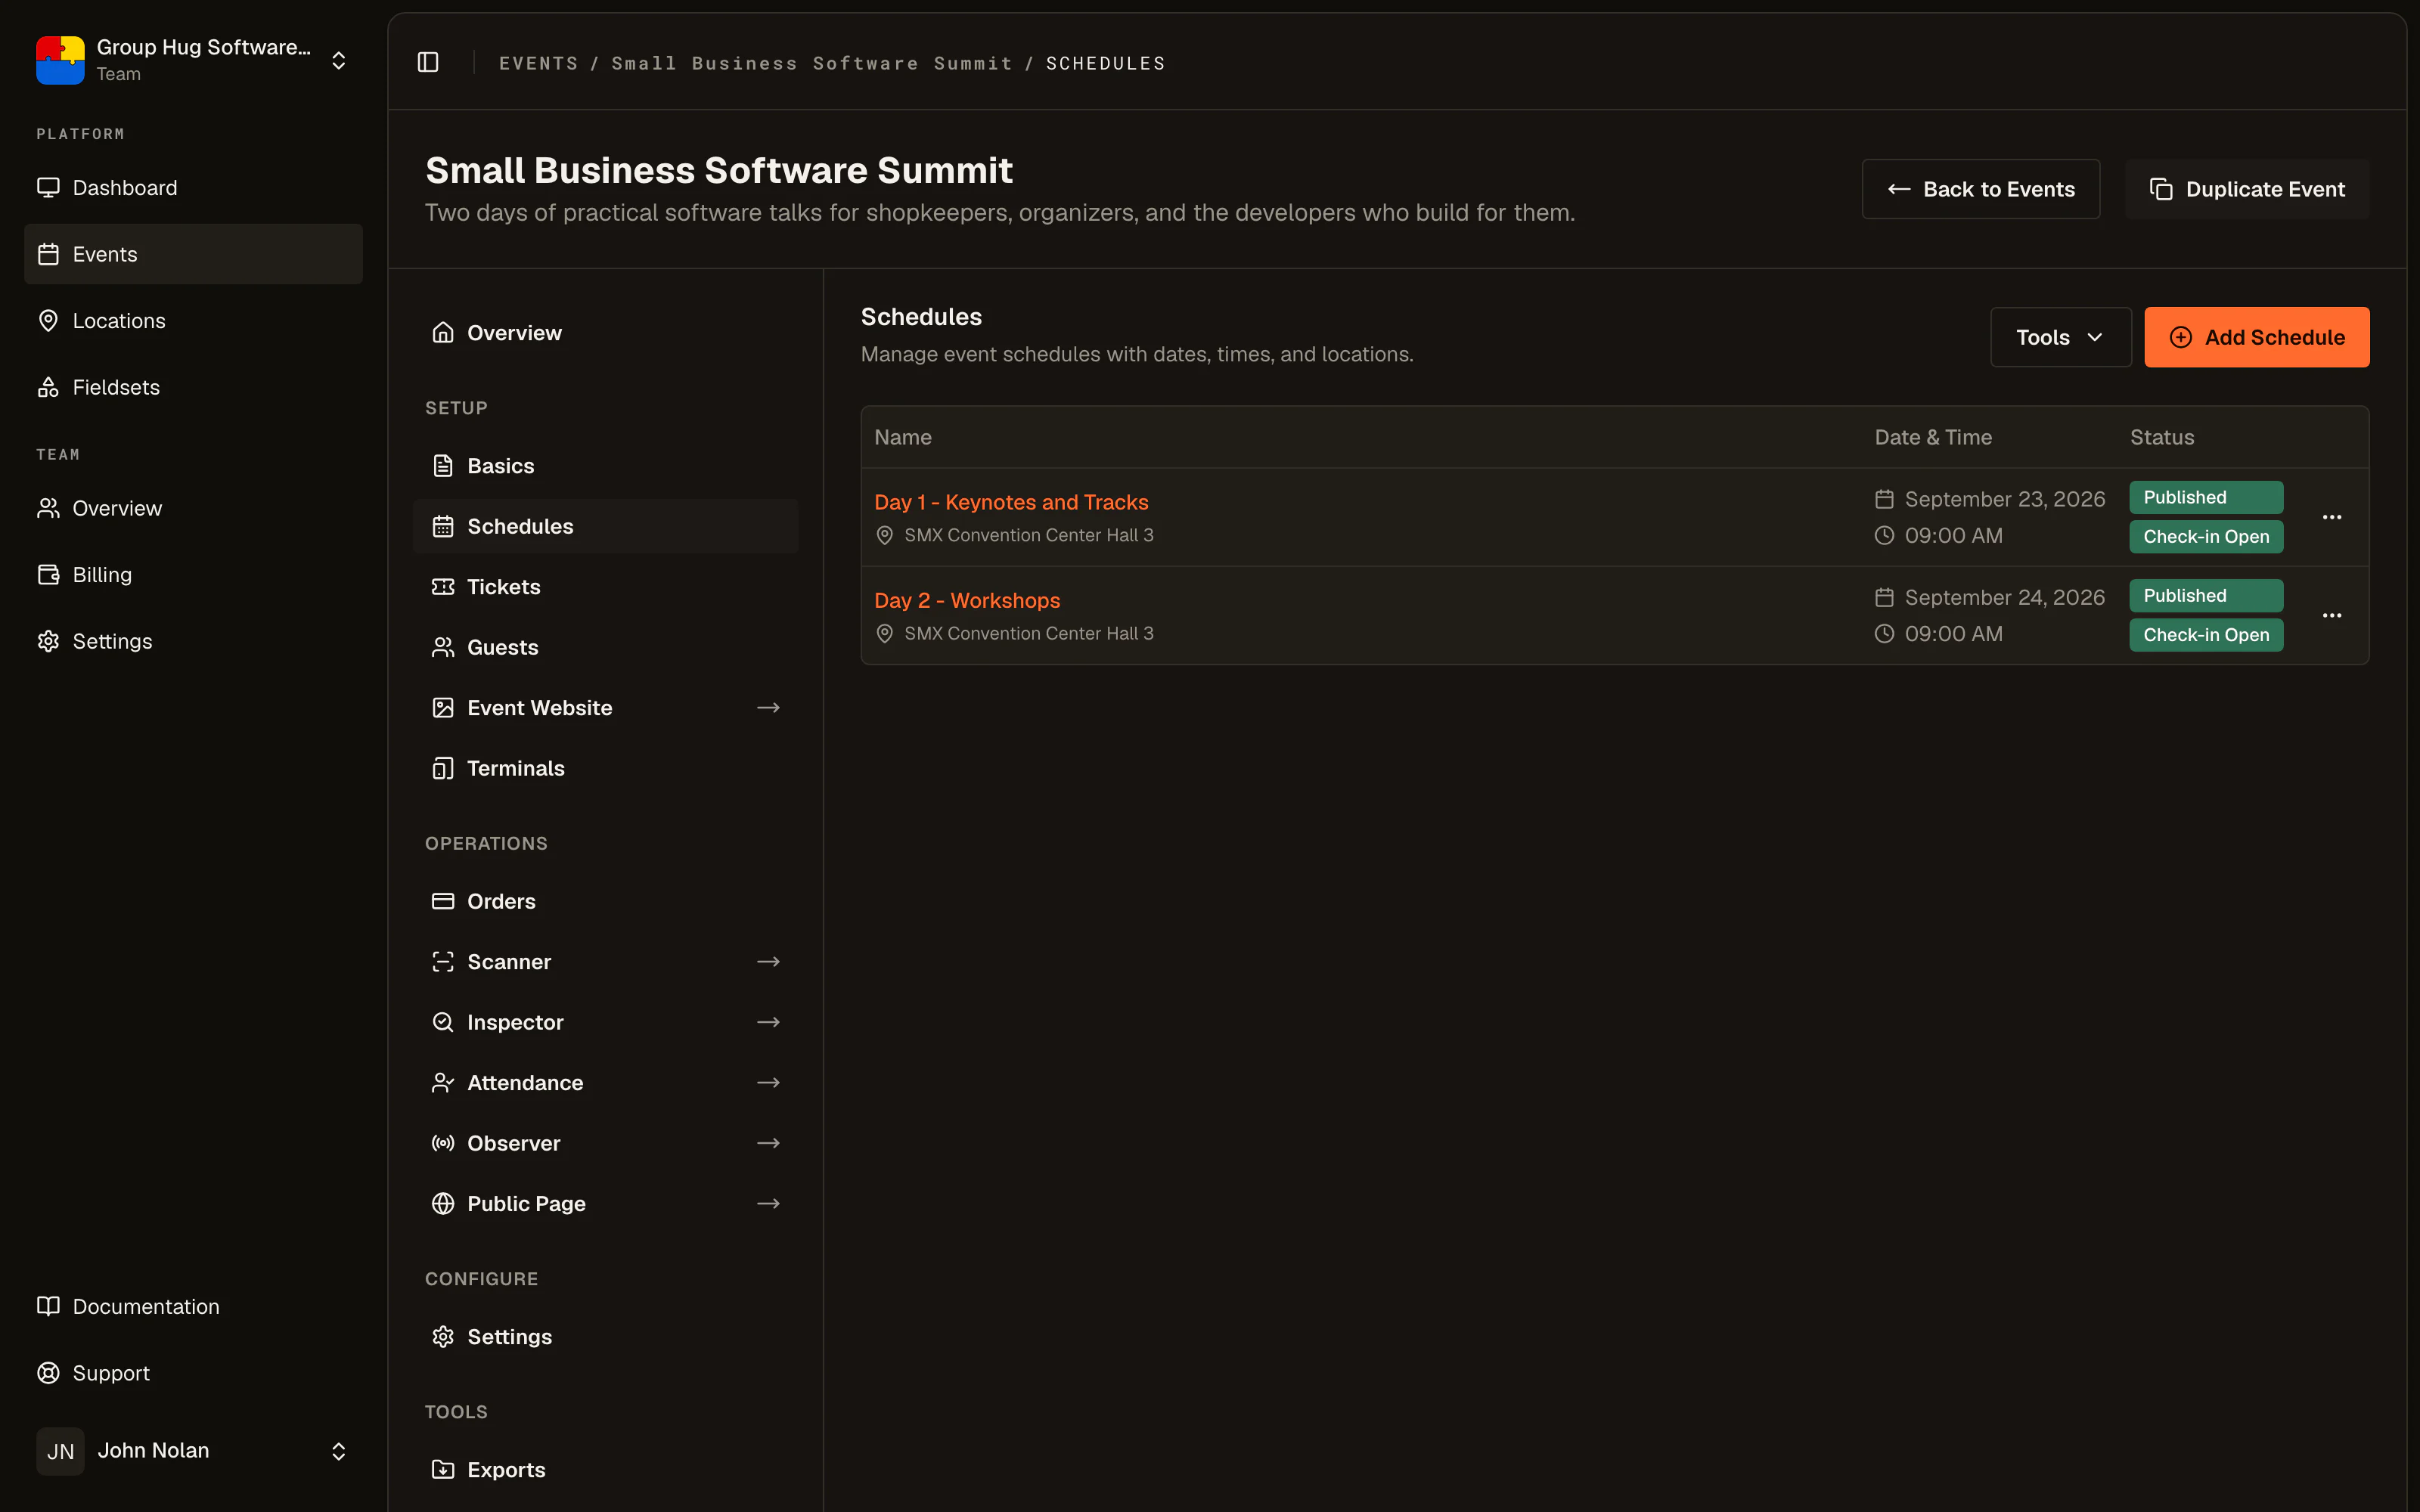Screen dimensions: 2420x1512
Task: Open Day 1 - Keynotes and Tracks
Action: click(x=1011, y=502)
